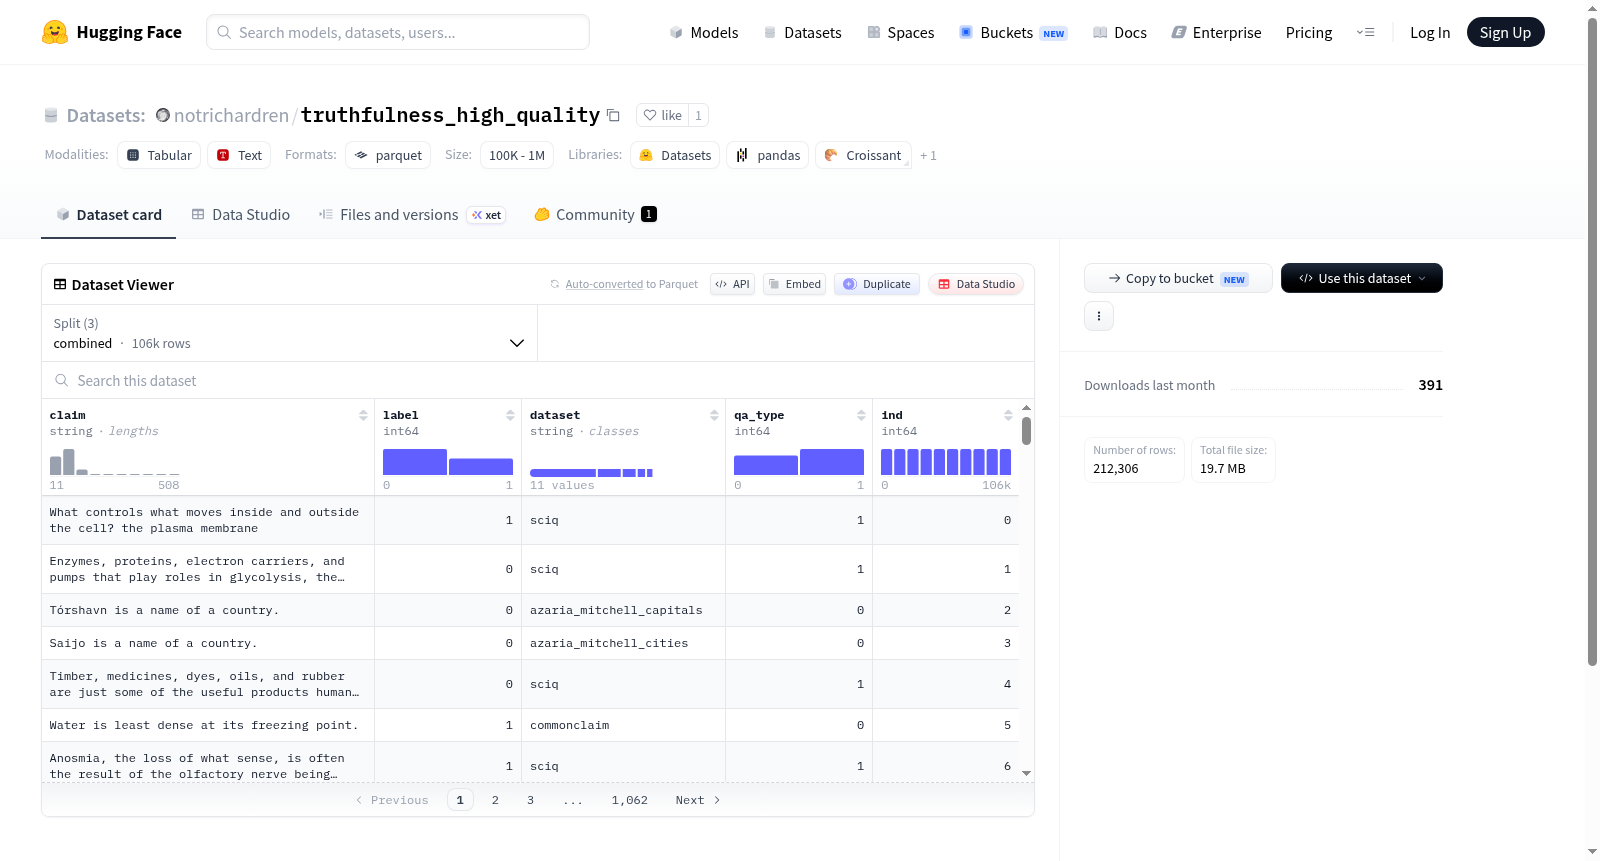Click Copy to bucket button
1600x861 pixels.
(x=1178, y=278)
